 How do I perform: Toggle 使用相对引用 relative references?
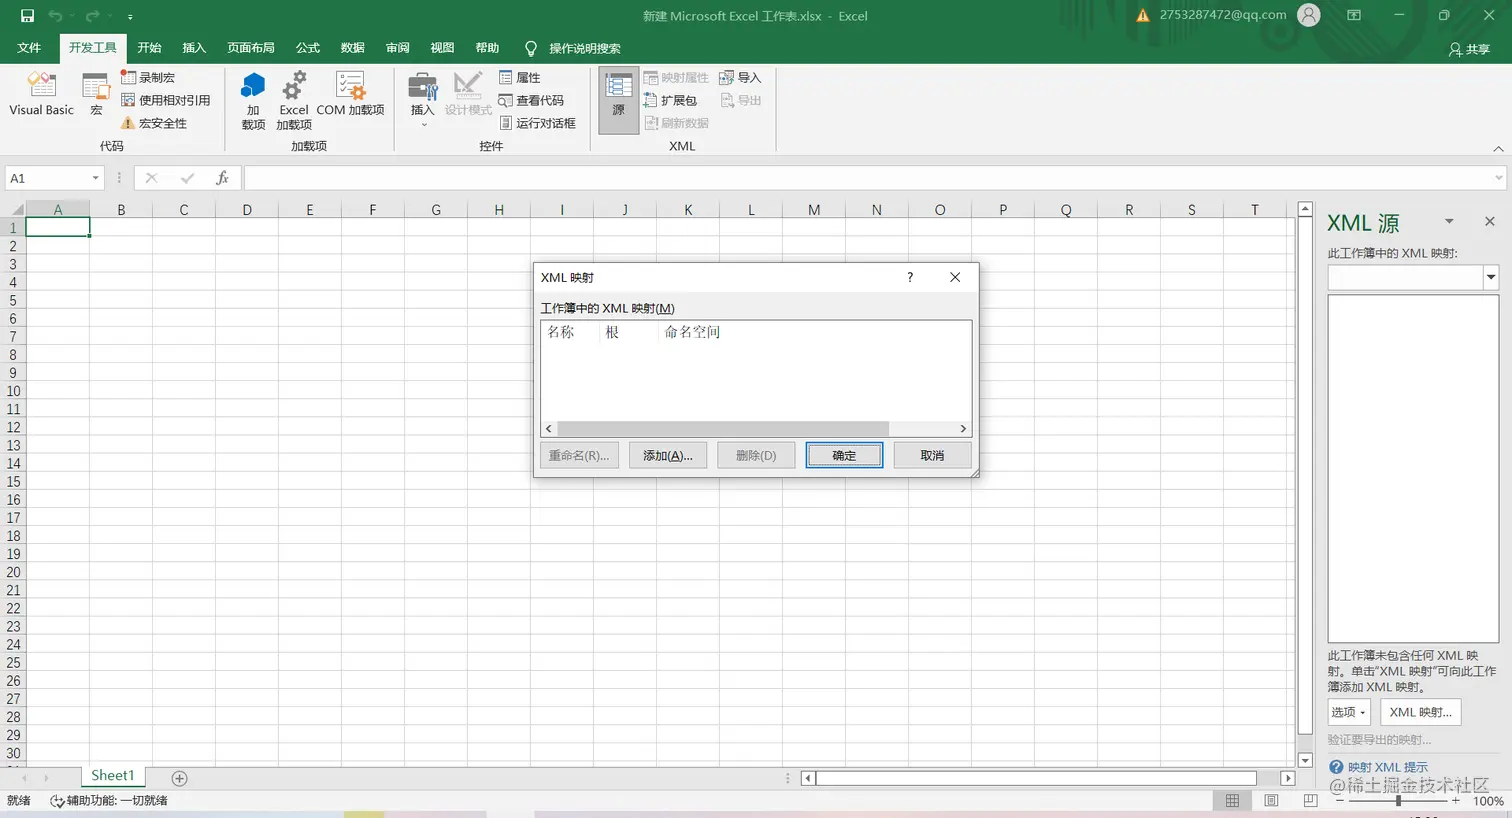click(166, 100)
